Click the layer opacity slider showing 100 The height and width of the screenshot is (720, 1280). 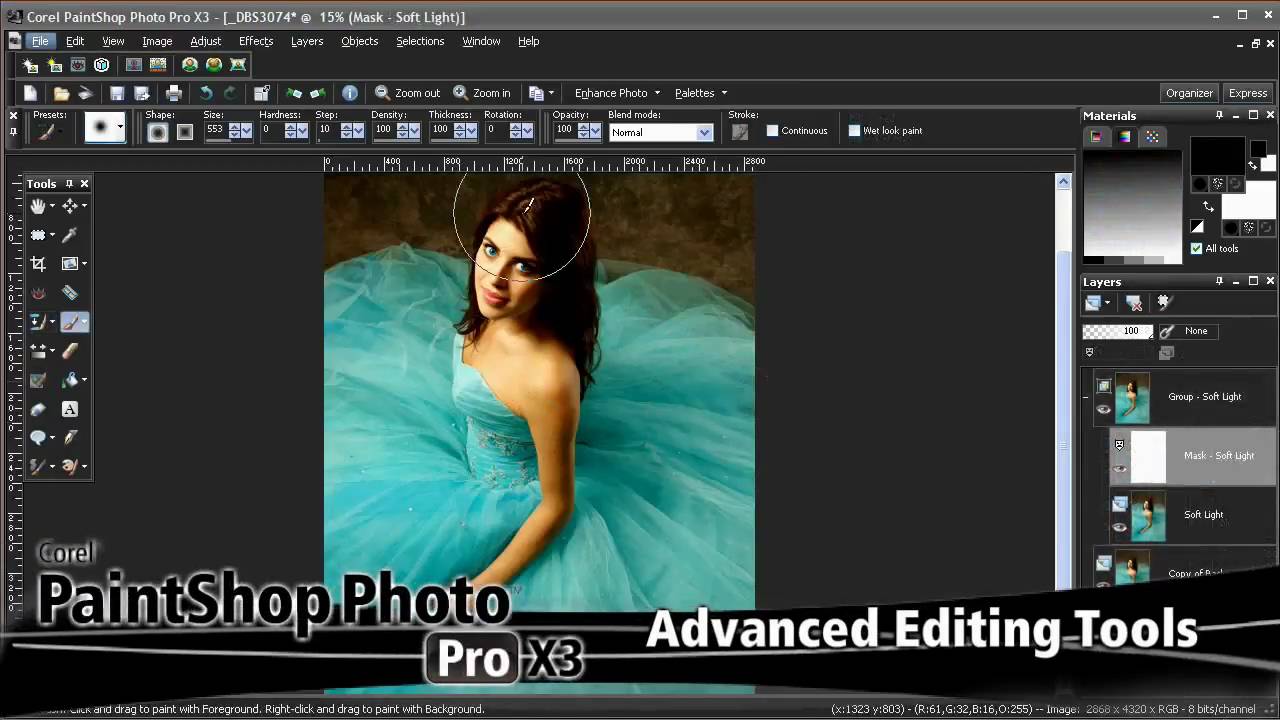pos(1117,331)
